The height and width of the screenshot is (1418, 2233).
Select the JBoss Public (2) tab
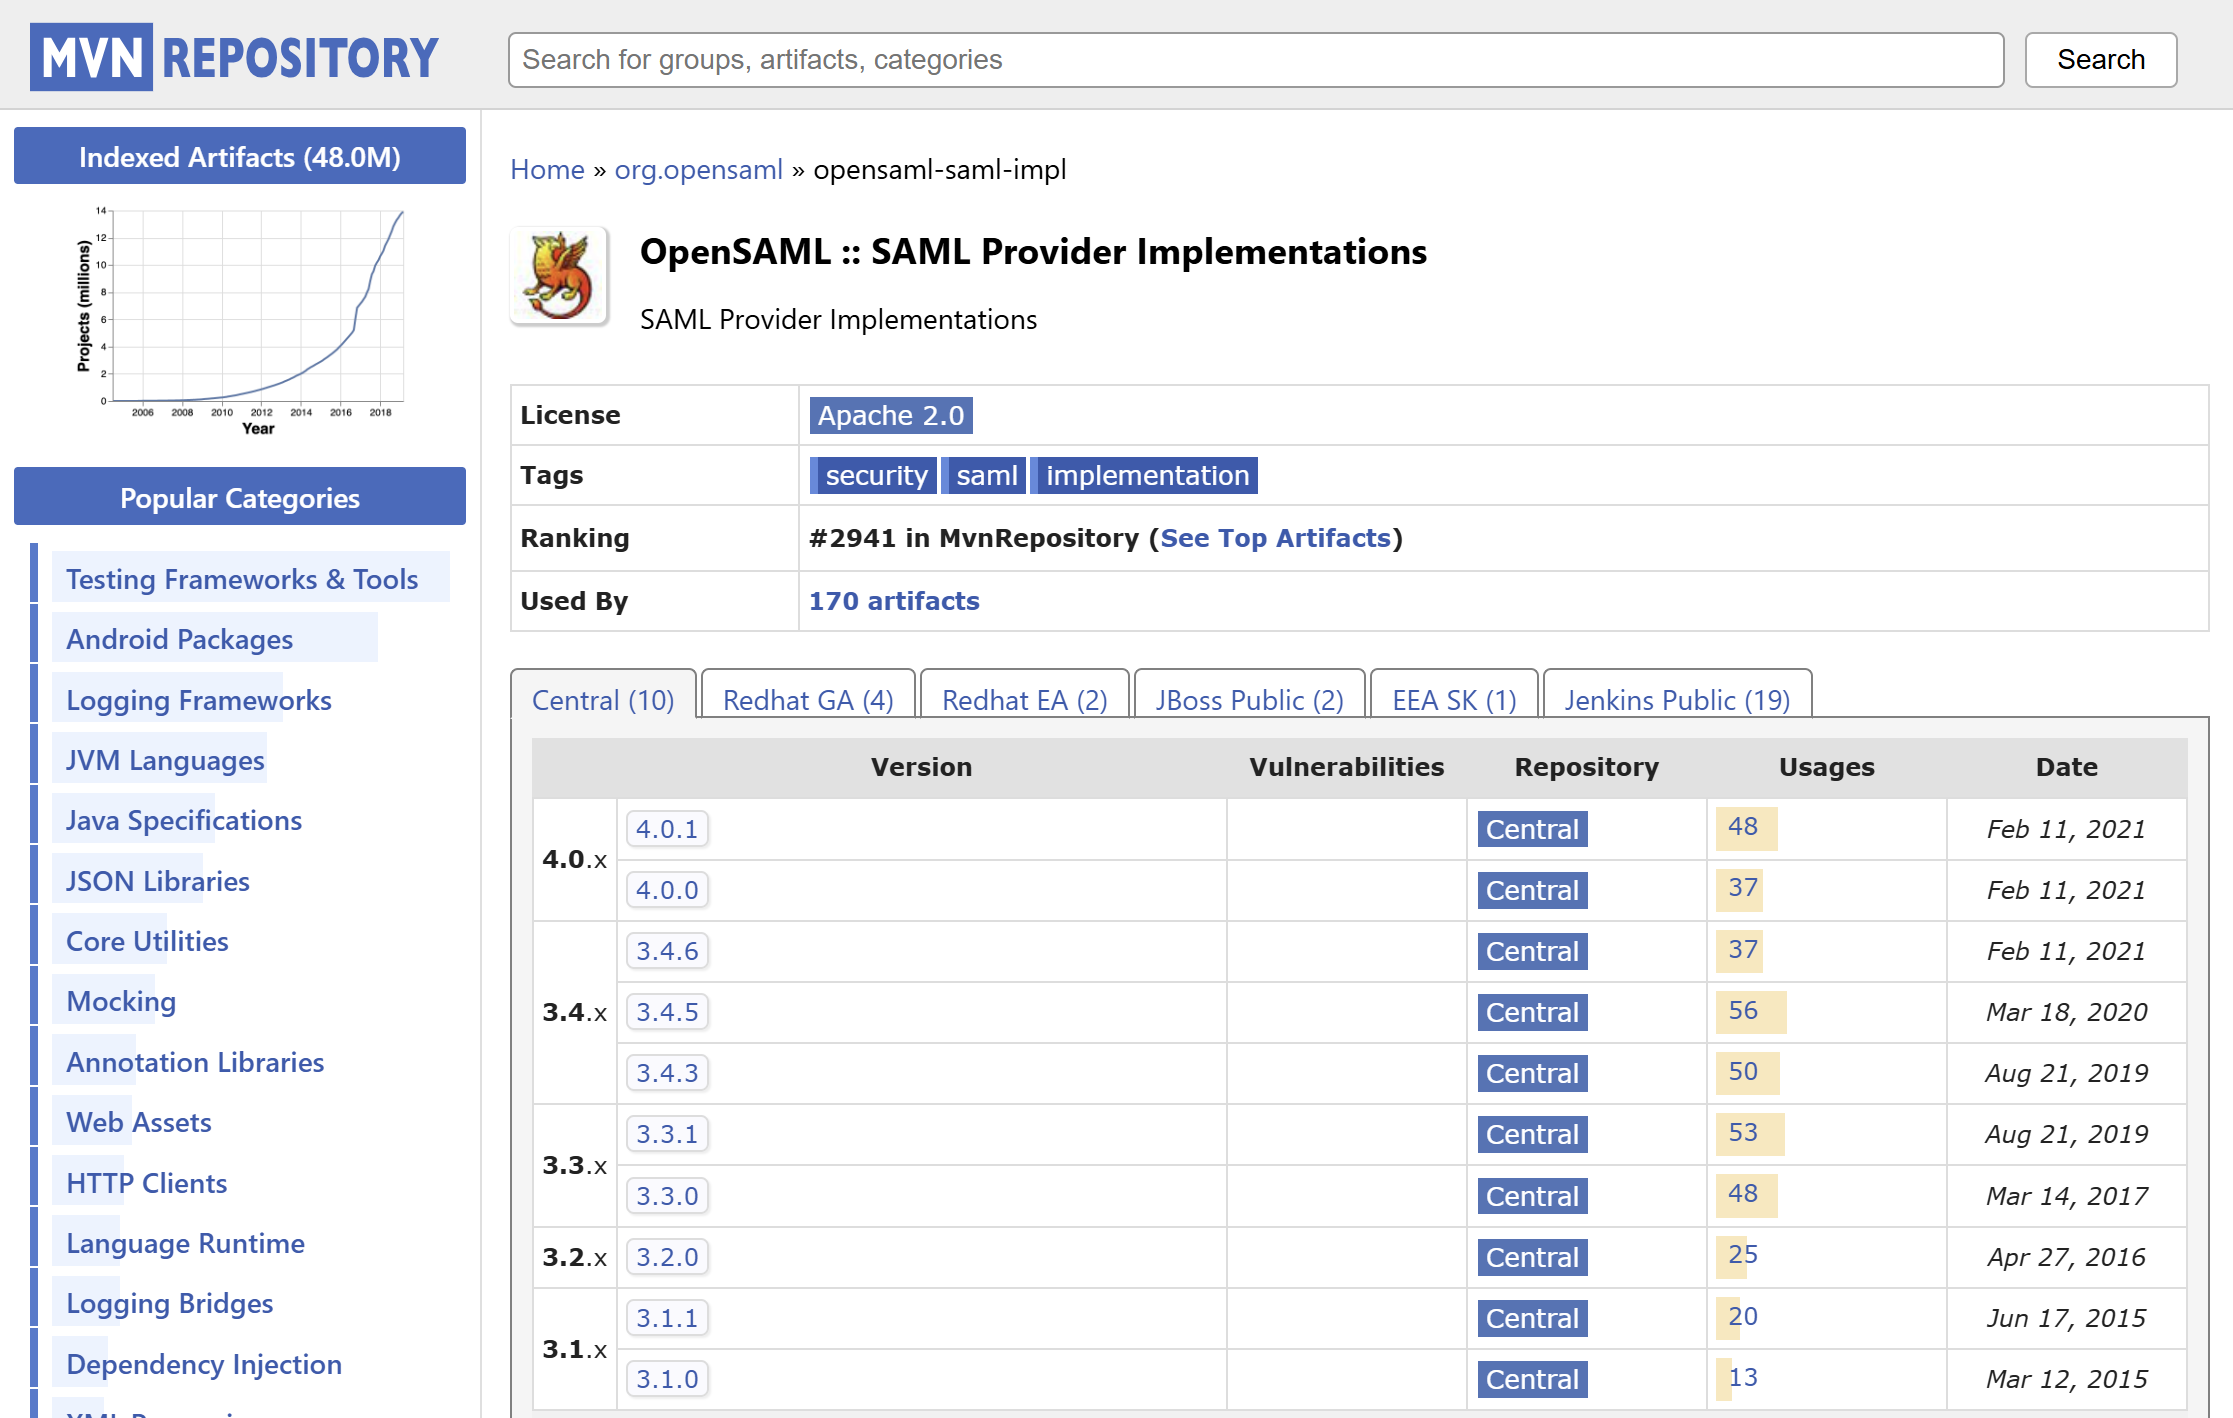[1249, 699]
